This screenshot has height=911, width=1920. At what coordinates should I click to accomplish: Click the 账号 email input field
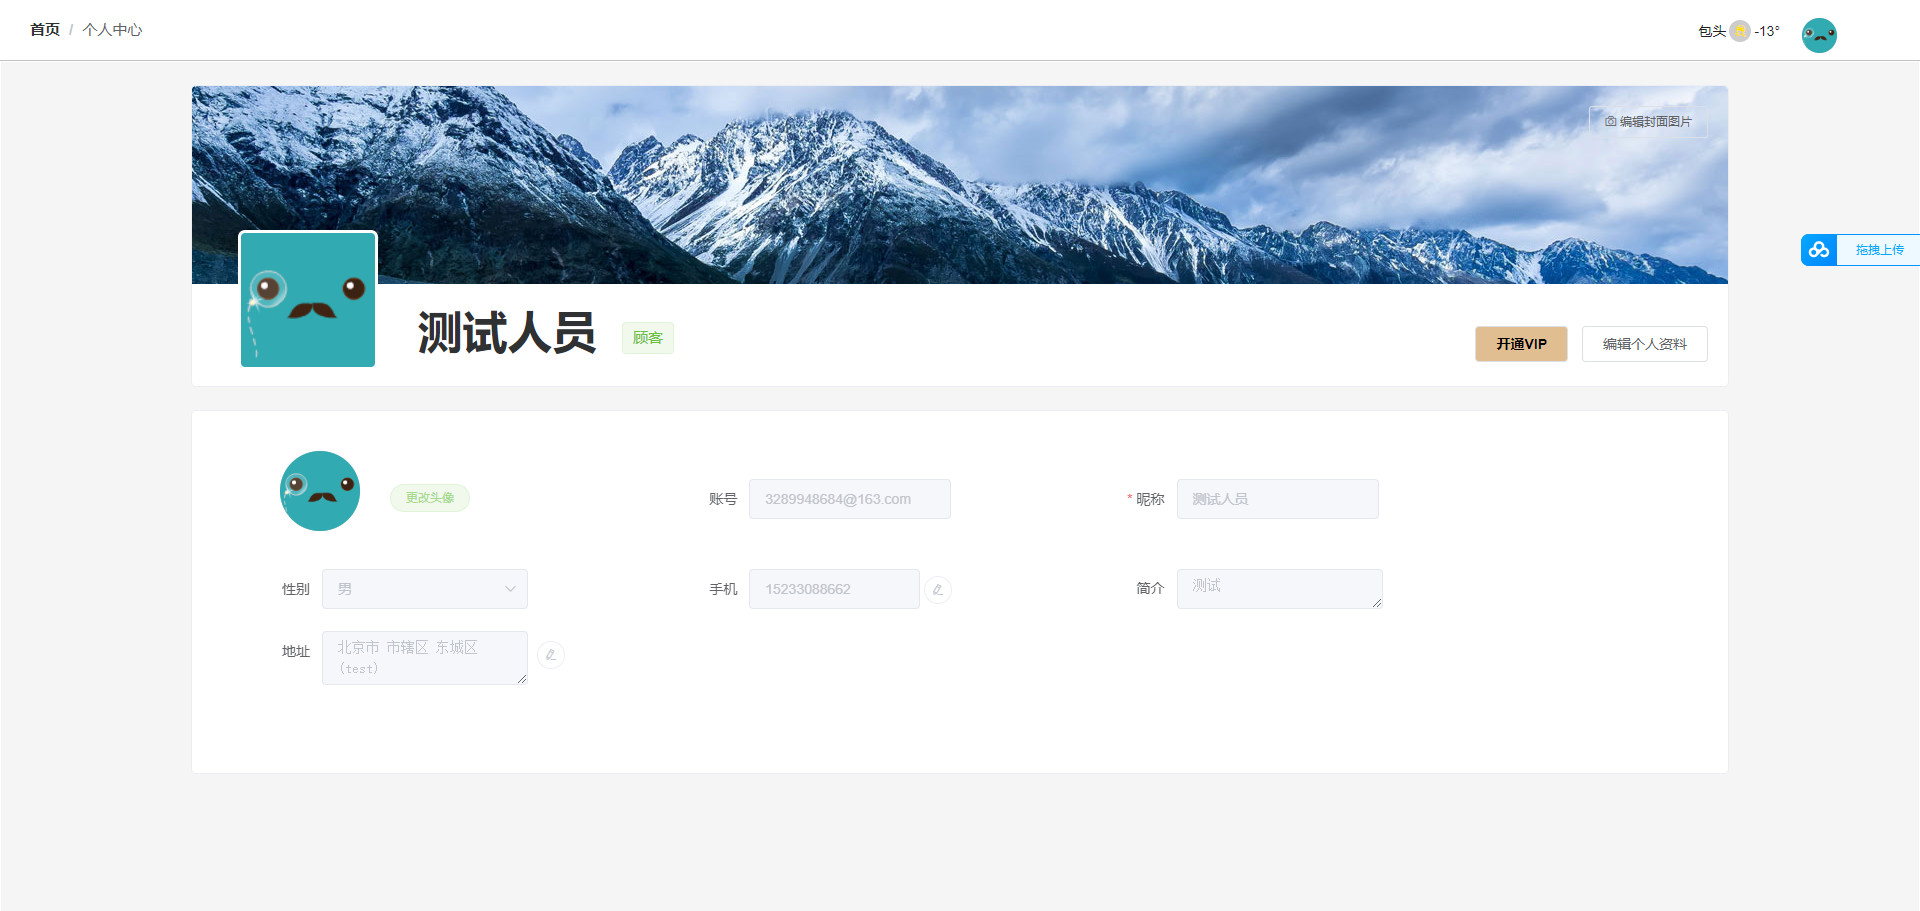[850, 499]
